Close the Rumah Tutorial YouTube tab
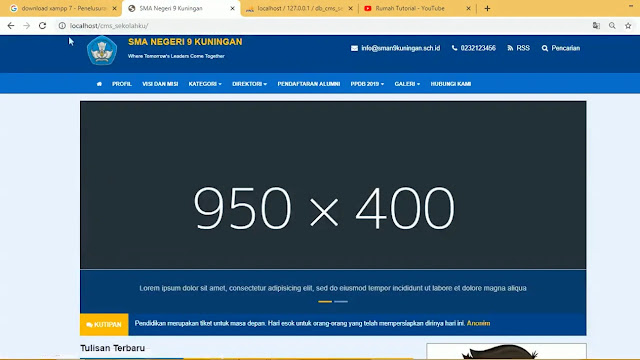 pyautogui.click(x=468, y=8)
